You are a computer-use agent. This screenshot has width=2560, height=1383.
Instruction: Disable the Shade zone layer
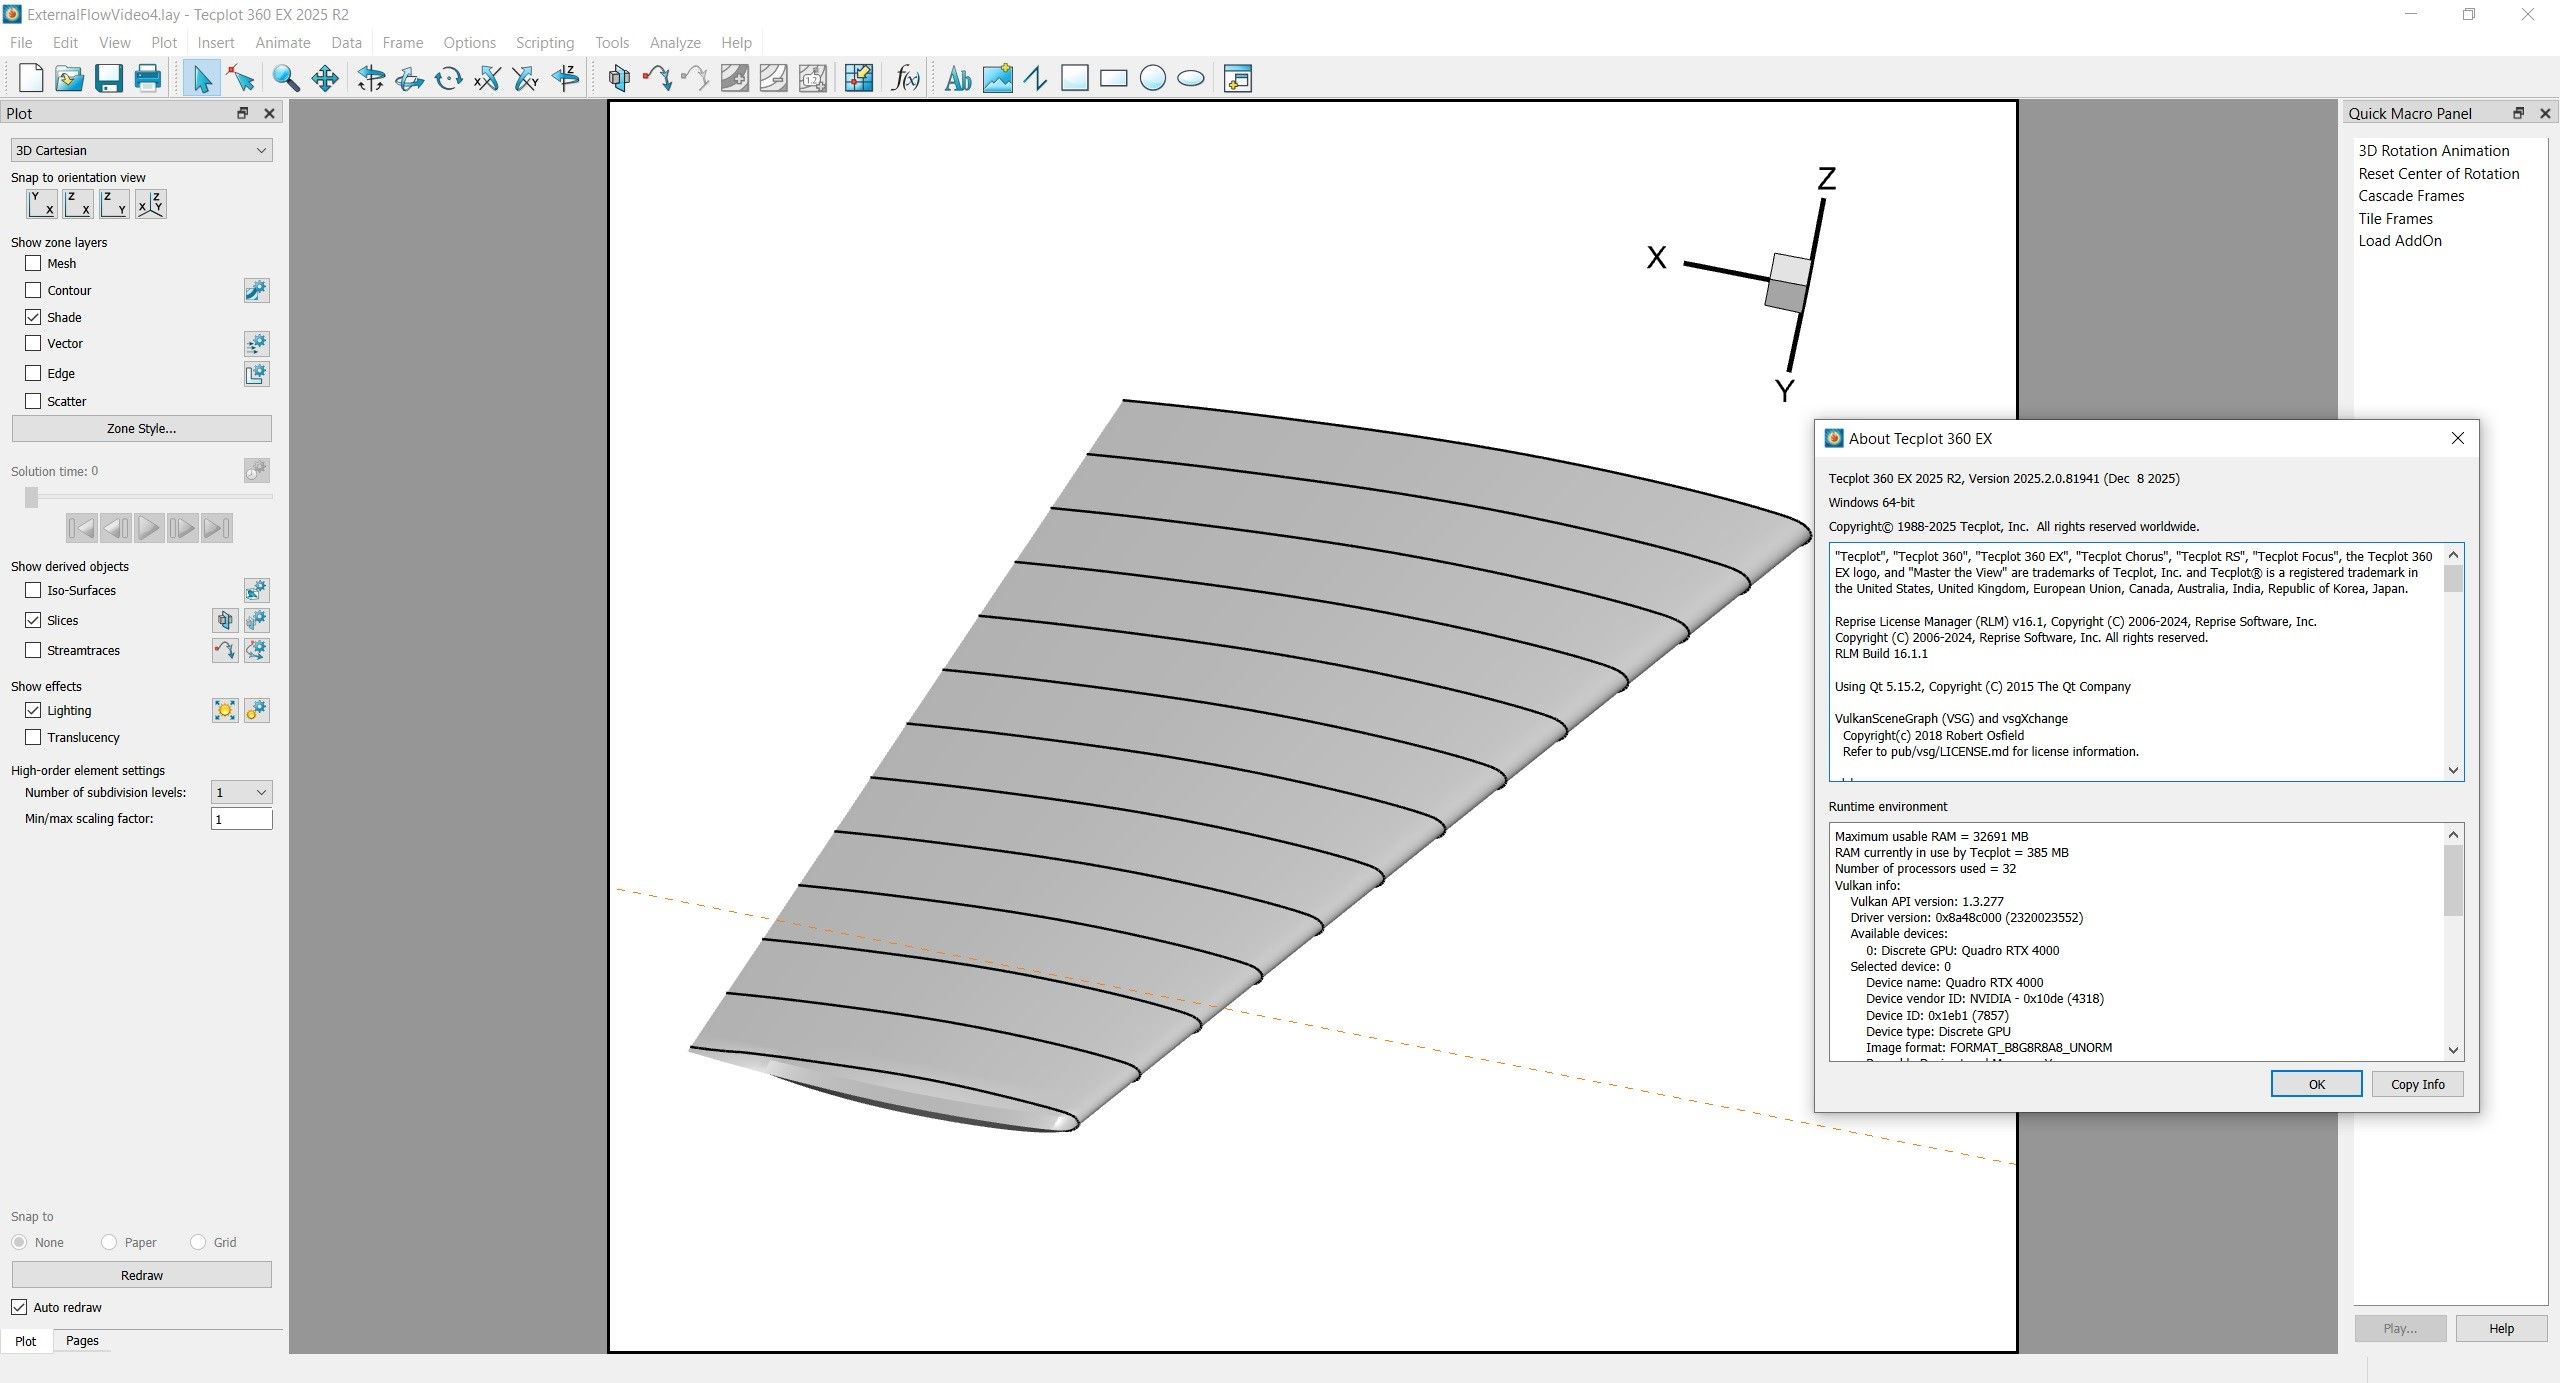33,317
